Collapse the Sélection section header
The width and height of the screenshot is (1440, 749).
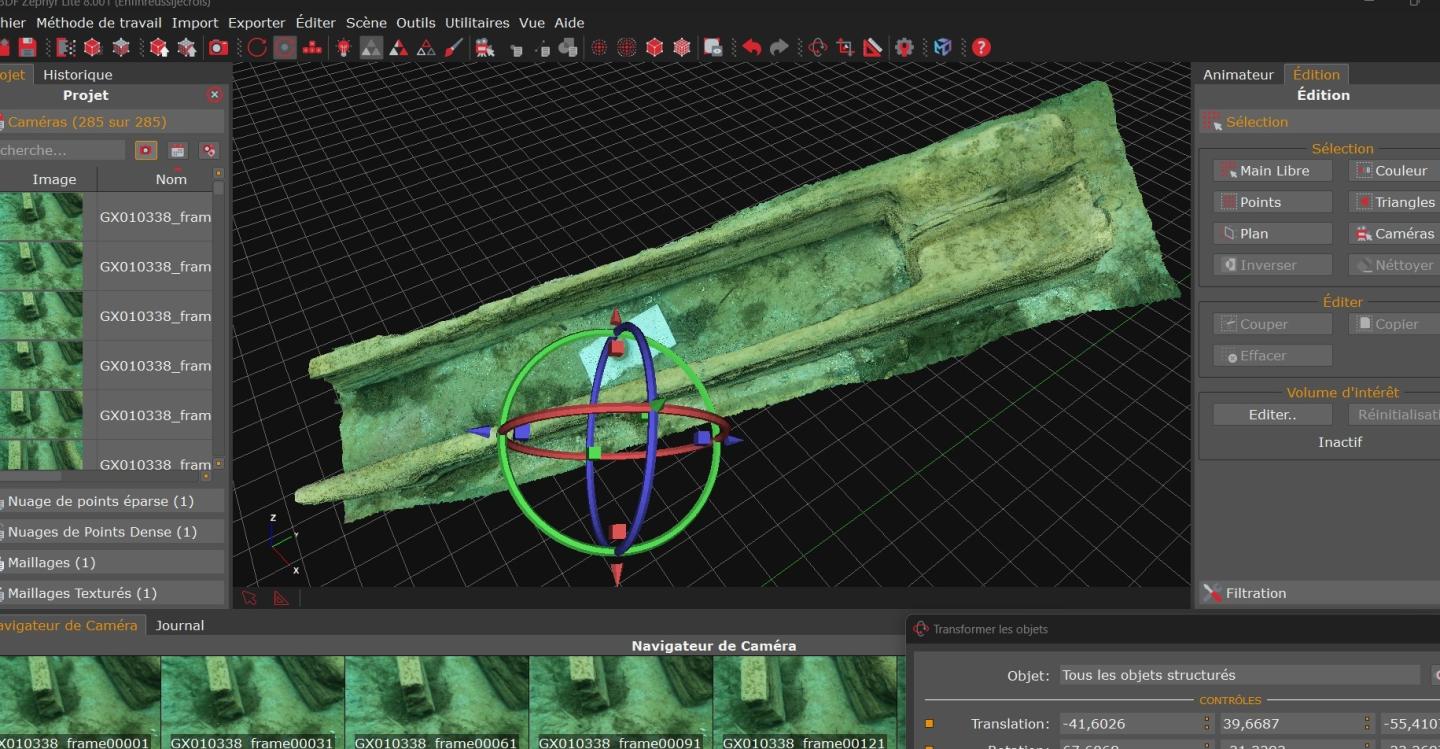click(1319, 122)
